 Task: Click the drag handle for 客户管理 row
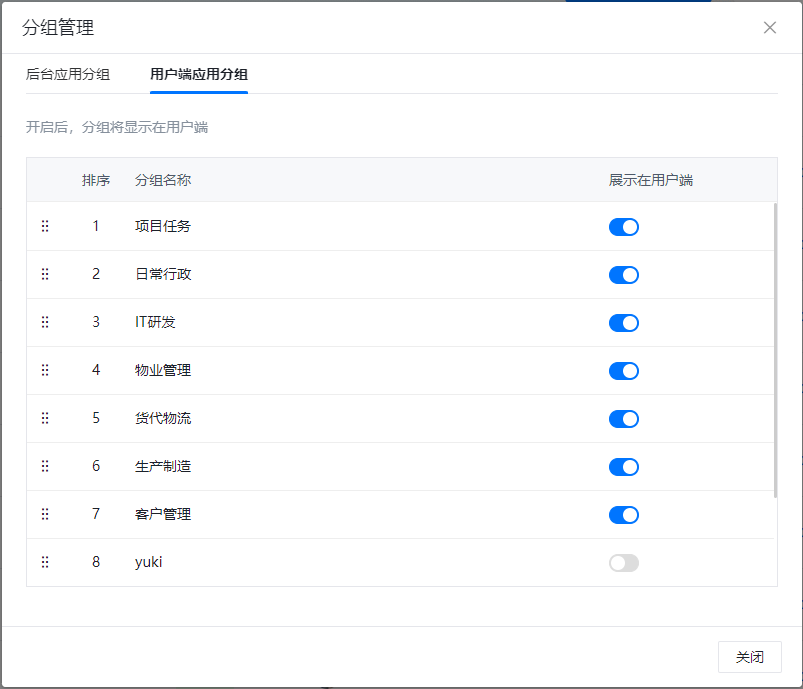pyautogui.click(x=45, y=514)
